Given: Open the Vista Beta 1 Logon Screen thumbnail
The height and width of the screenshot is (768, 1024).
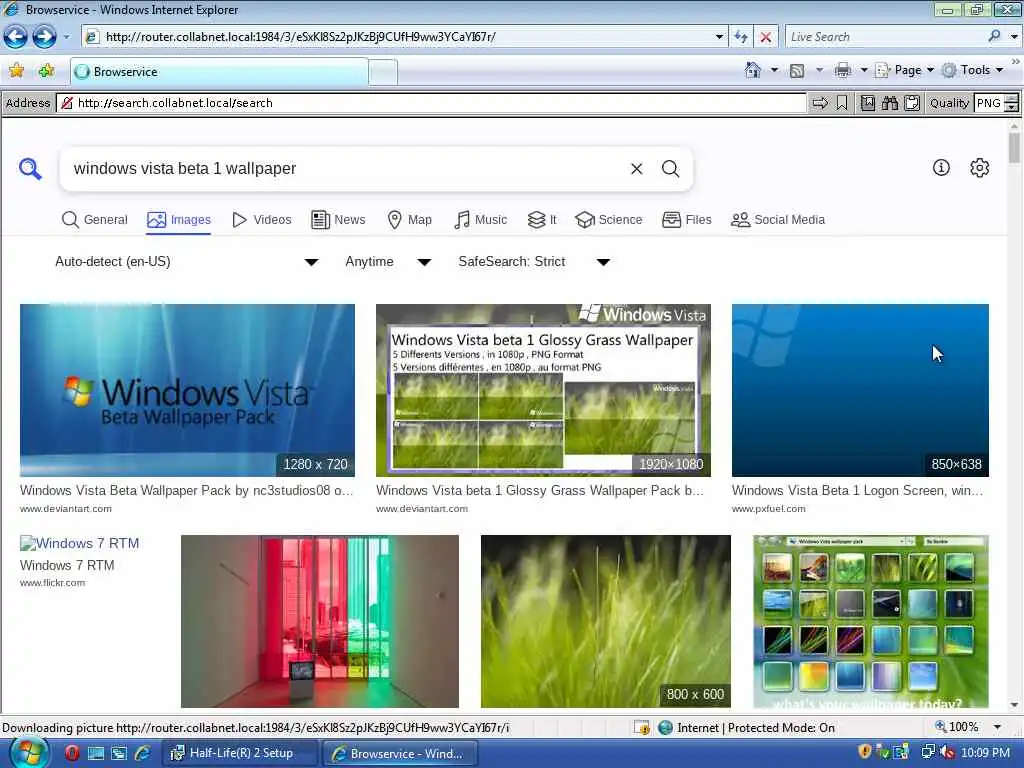Looking at the screenshot, I should pyautogui.click(x=860, y=391).
